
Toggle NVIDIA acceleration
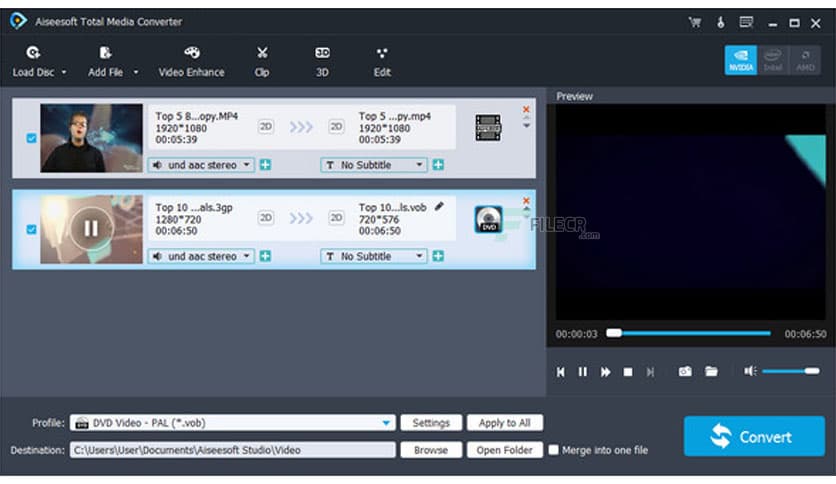coord(741,60)
